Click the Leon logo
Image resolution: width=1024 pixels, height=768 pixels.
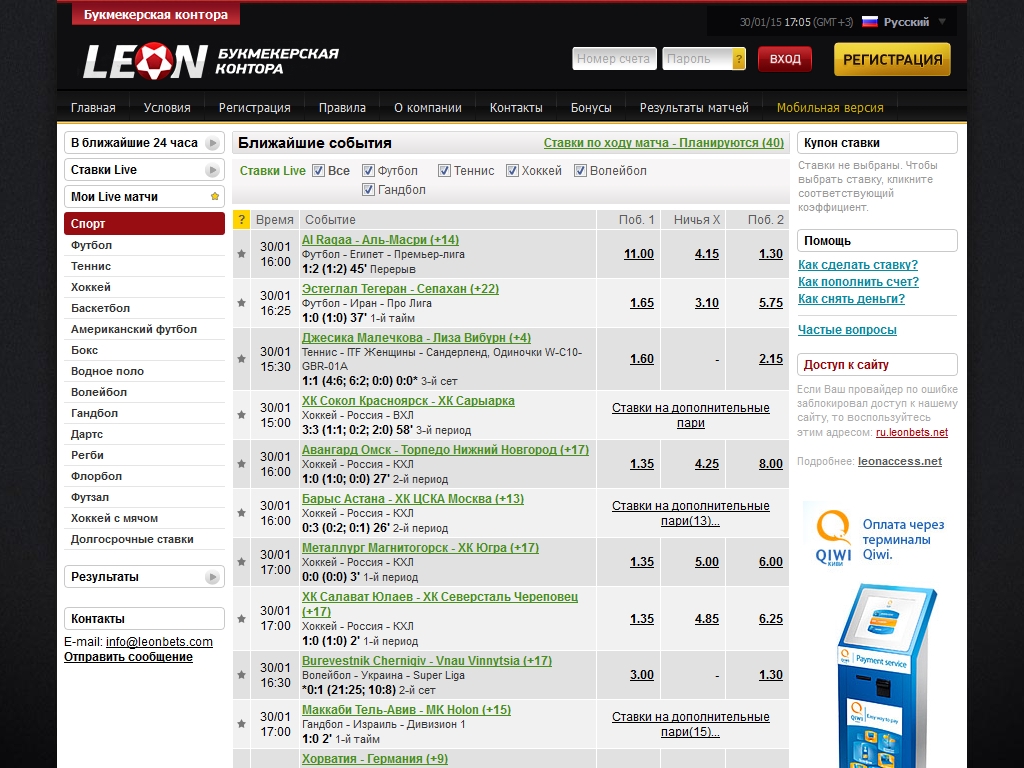point(145,61)
